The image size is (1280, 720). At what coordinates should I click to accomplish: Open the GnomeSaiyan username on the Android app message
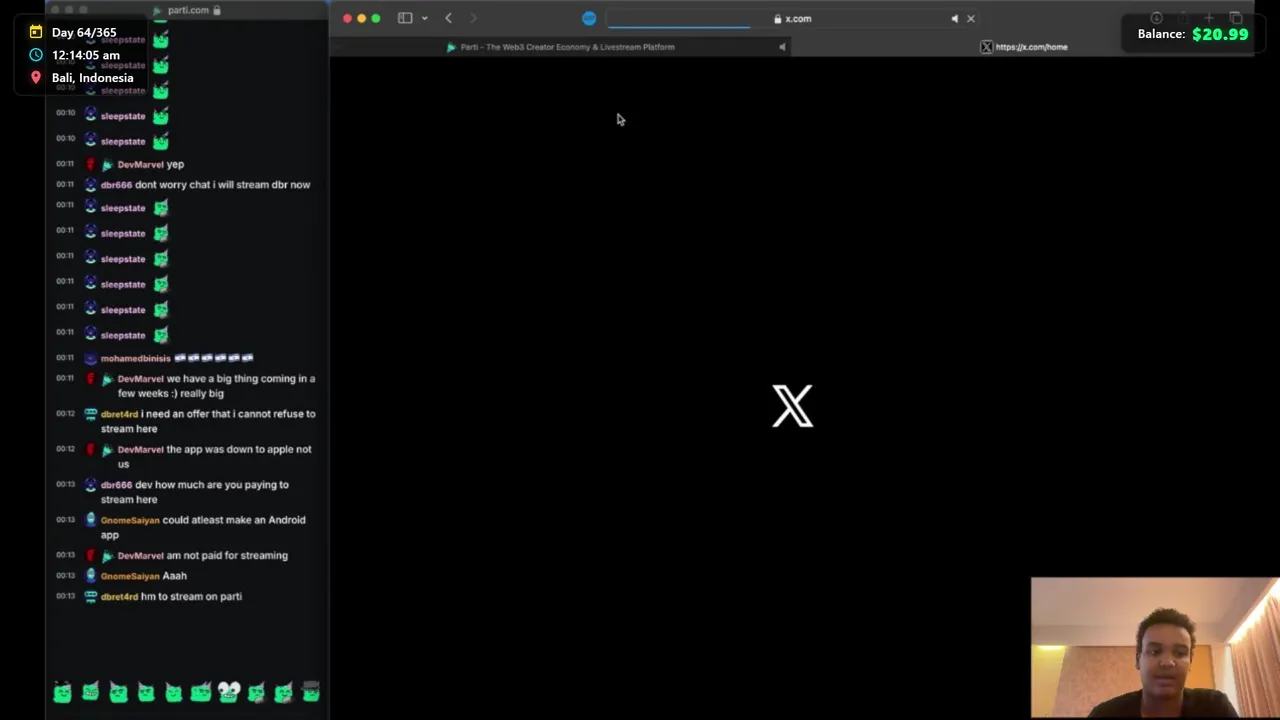click(130, 520)
